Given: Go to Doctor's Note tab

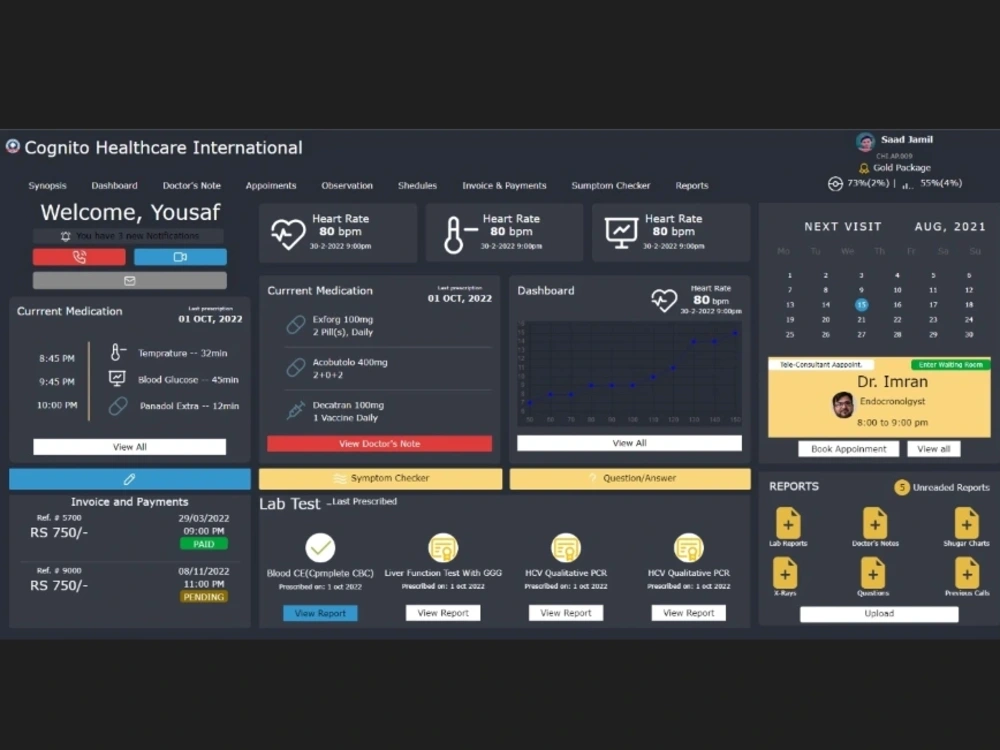Looking at the screenshot, I should point(191,186).
